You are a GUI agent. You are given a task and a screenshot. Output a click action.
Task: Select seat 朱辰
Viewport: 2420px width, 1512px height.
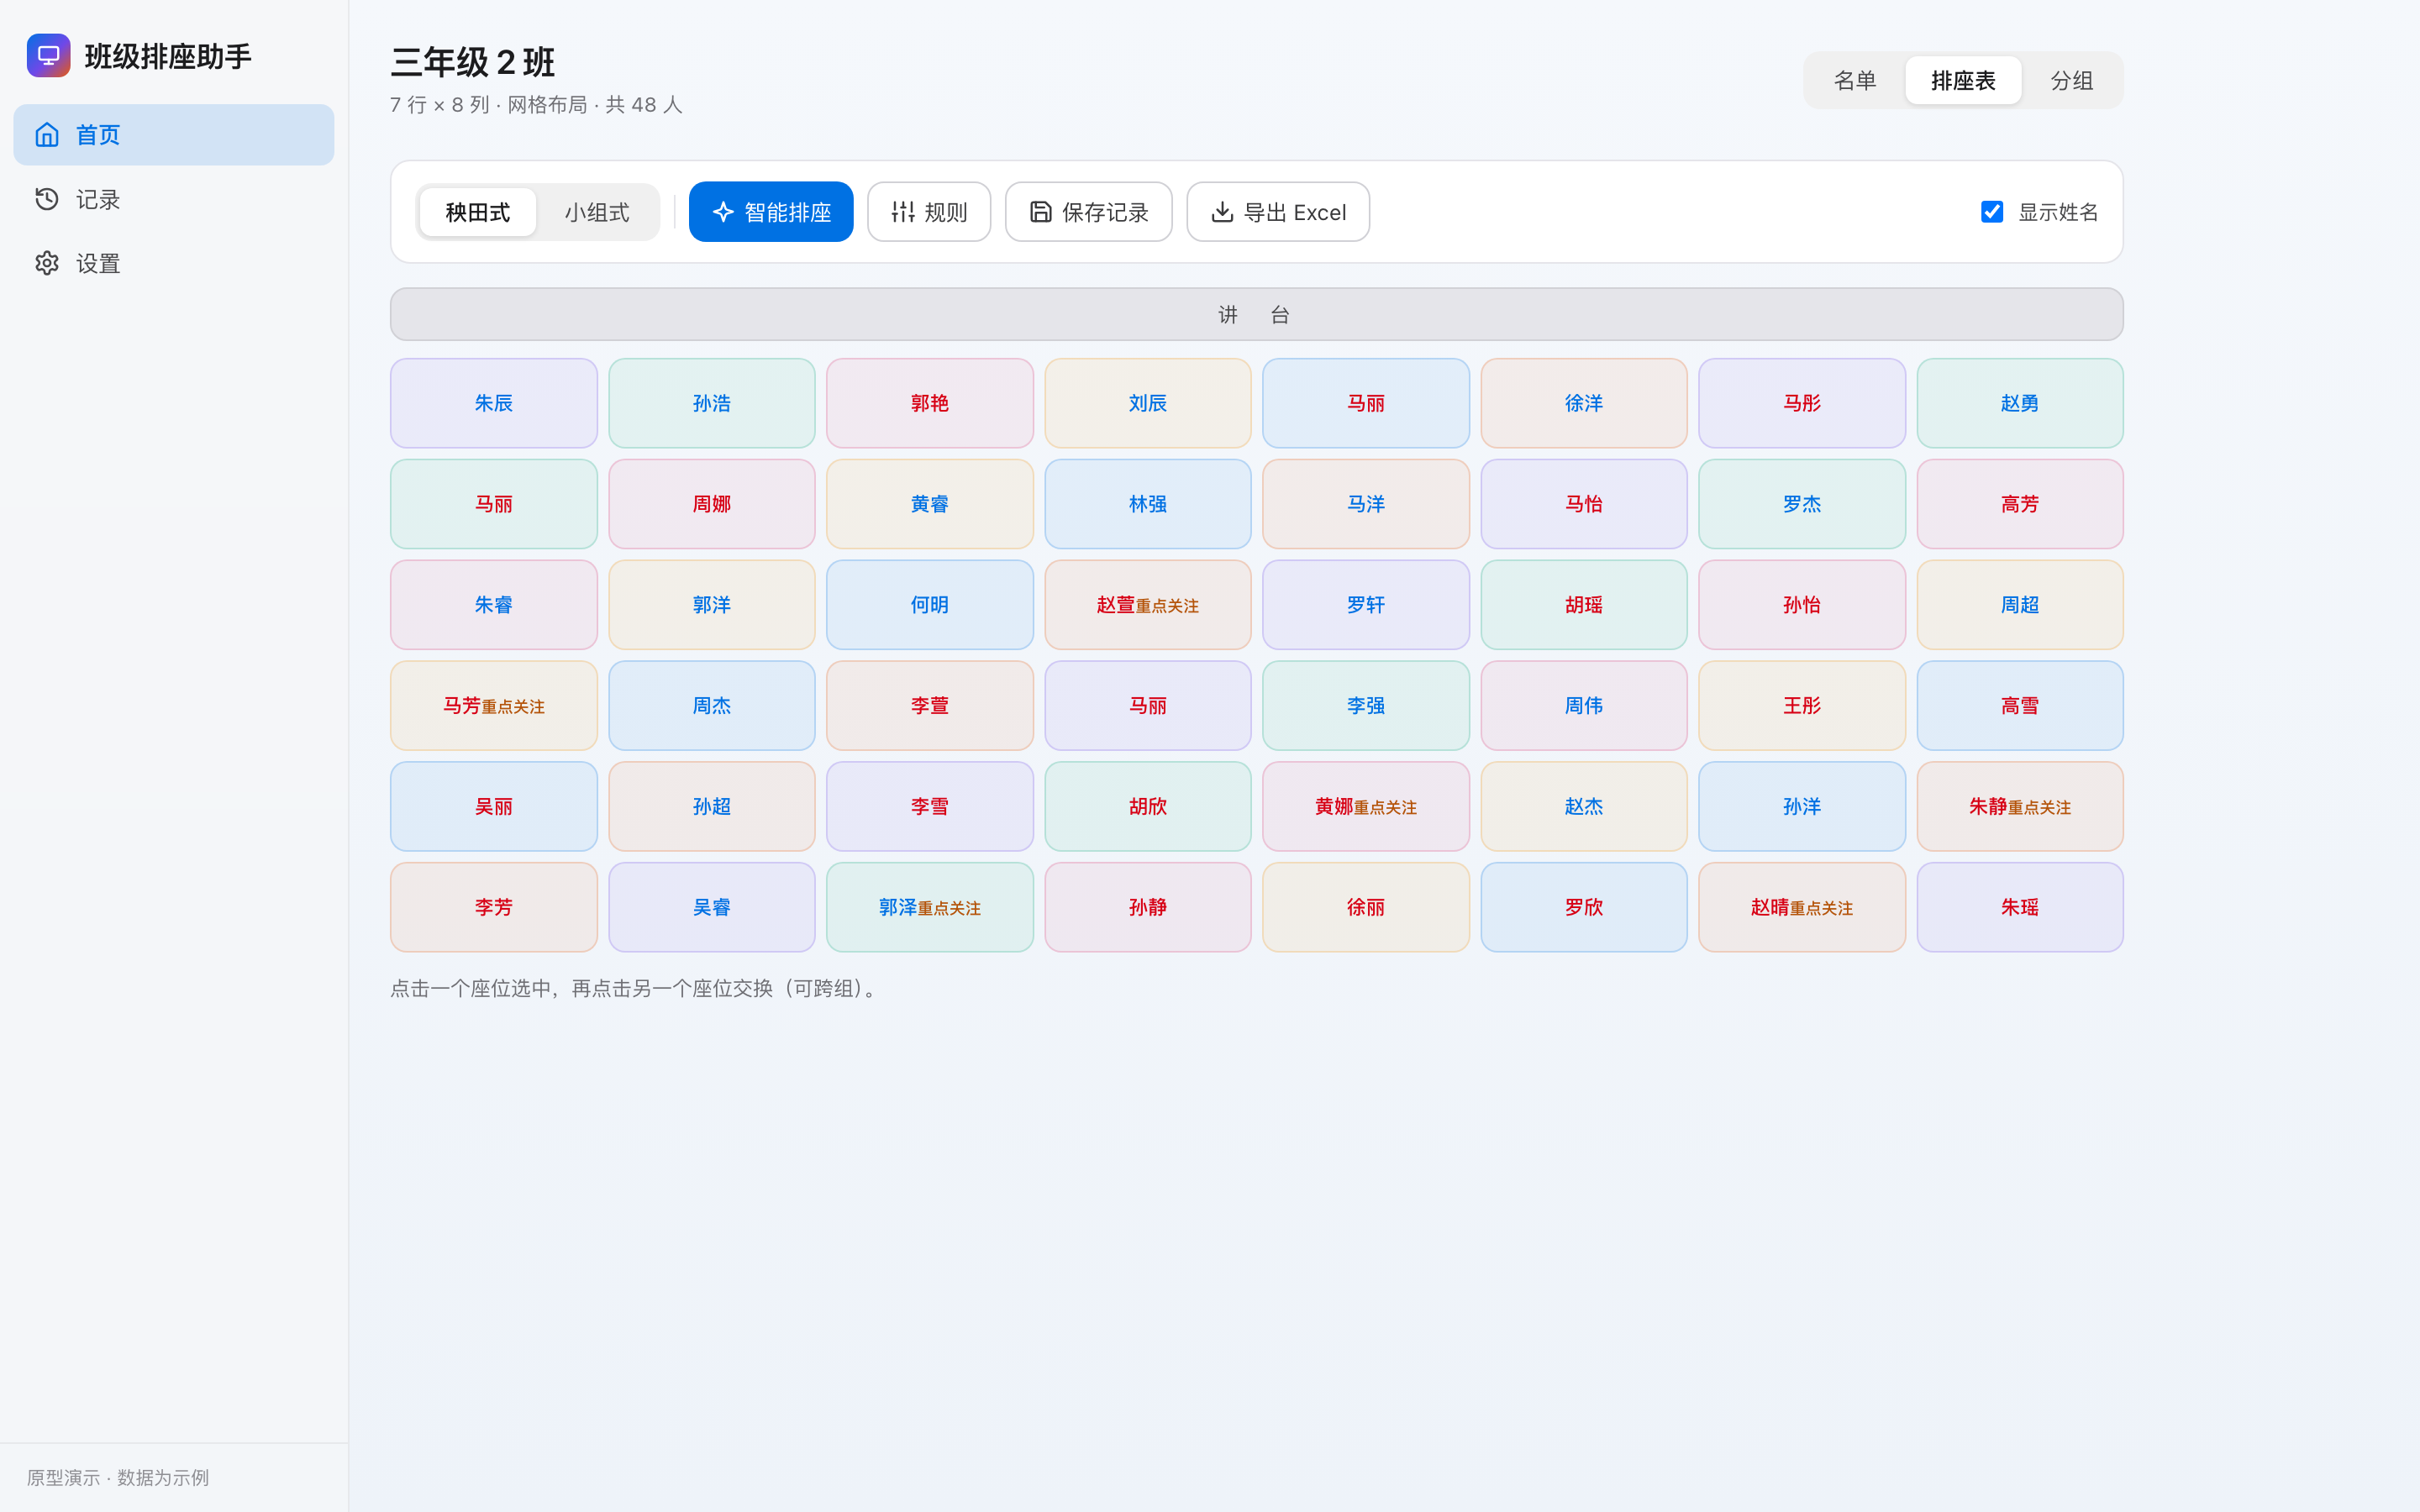[494, 403]
